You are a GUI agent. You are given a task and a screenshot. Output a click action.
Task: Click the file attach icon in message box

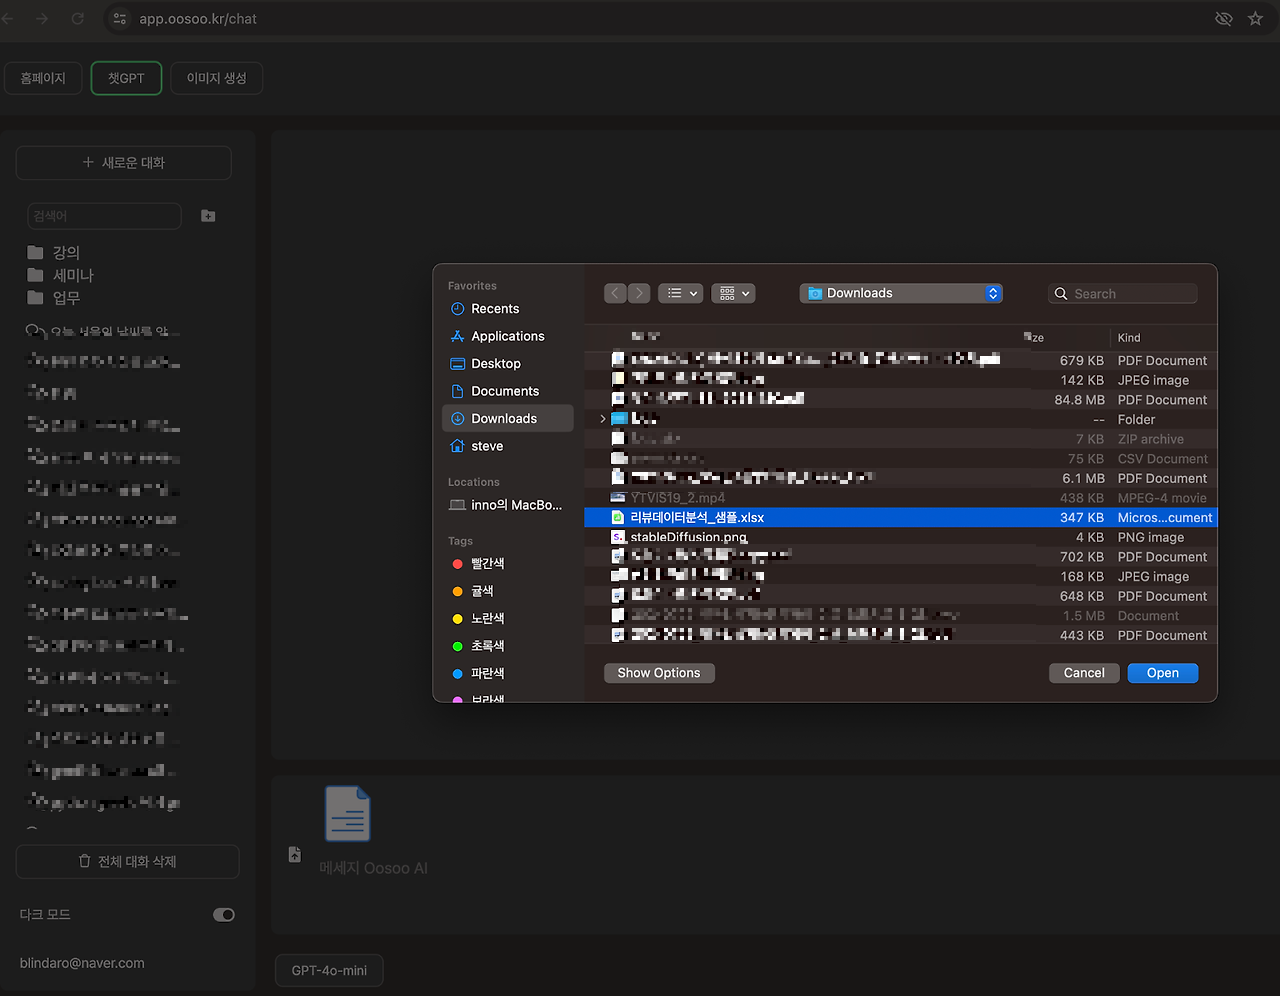click(x=294, y=854)
